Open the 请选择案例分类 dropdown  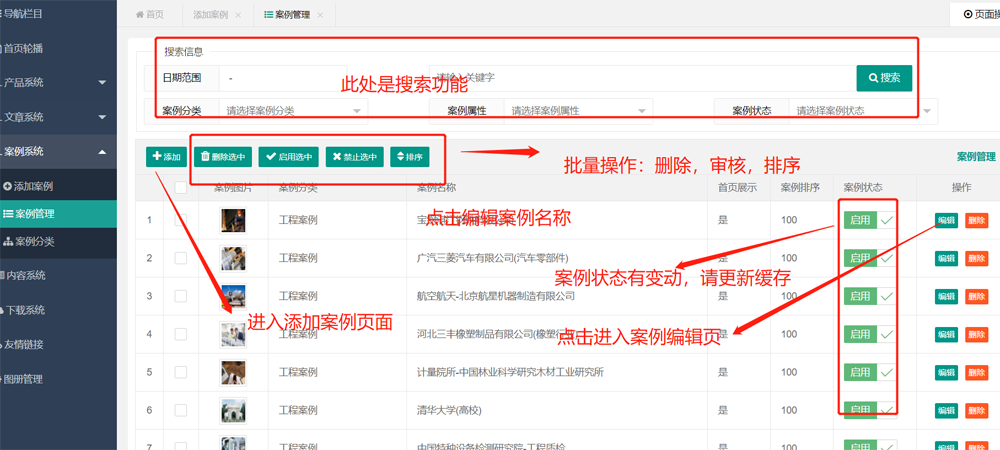293,111
